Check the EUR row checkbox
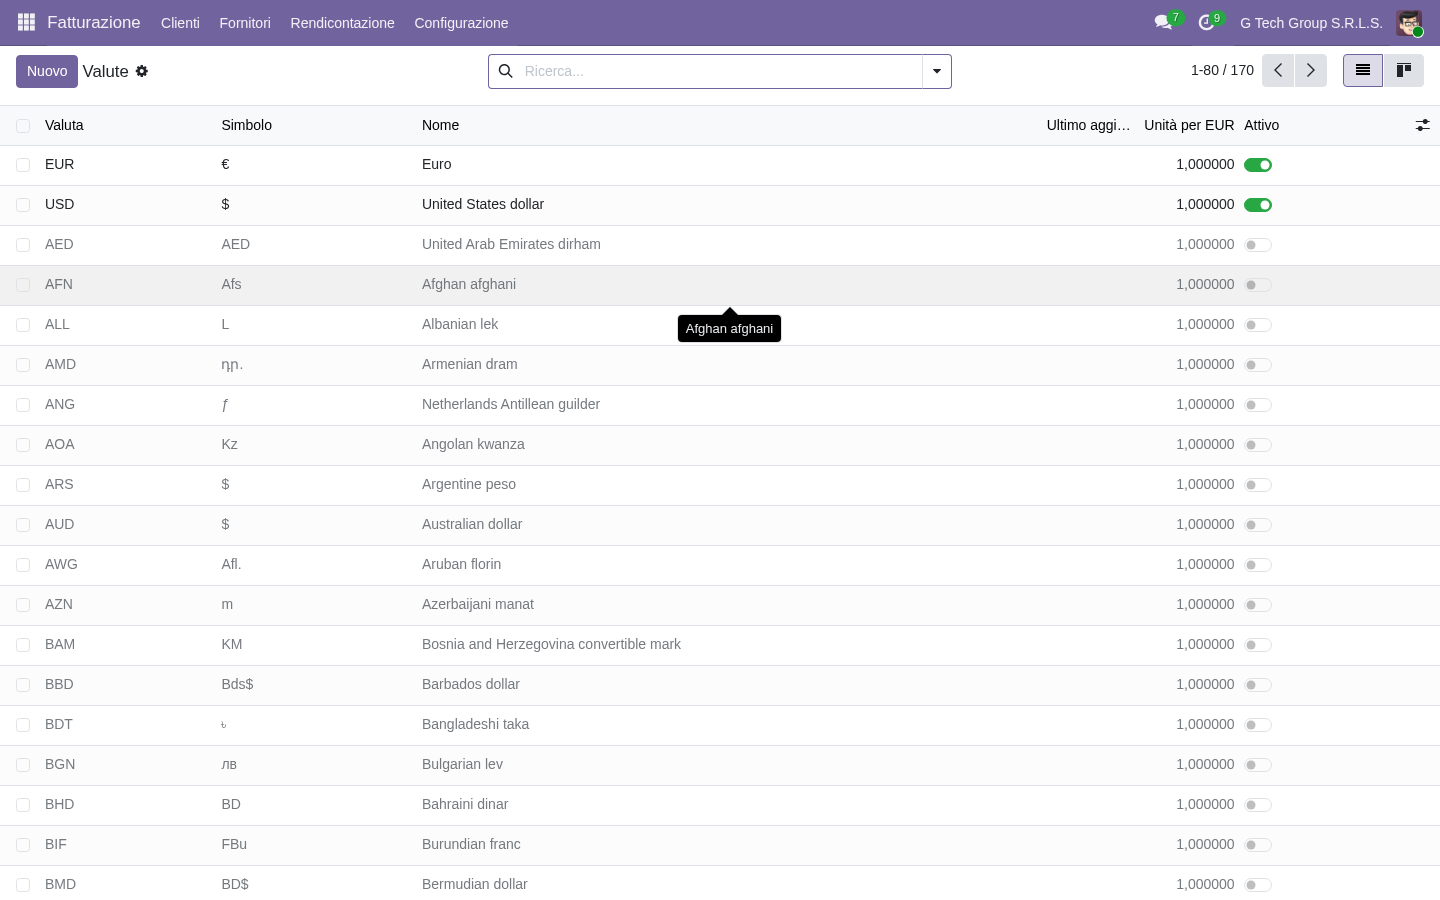1440x900 pixels. (x=23, y=165)
